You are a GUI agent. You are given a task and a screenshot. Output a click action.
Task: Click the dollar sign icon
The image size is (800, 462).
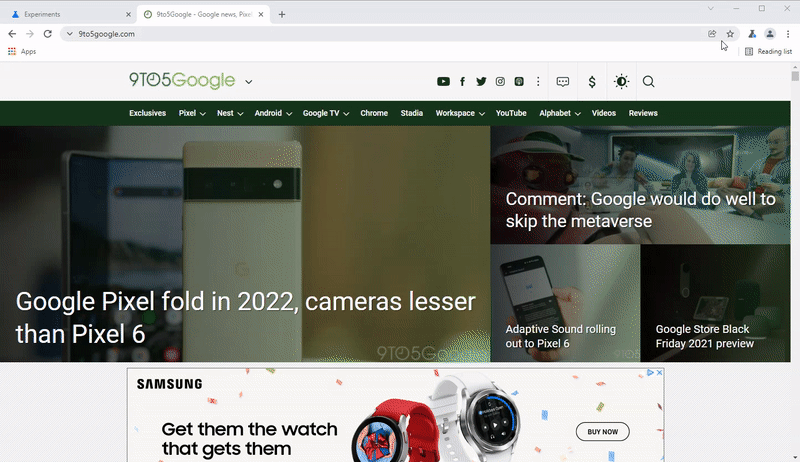(592, 82)
